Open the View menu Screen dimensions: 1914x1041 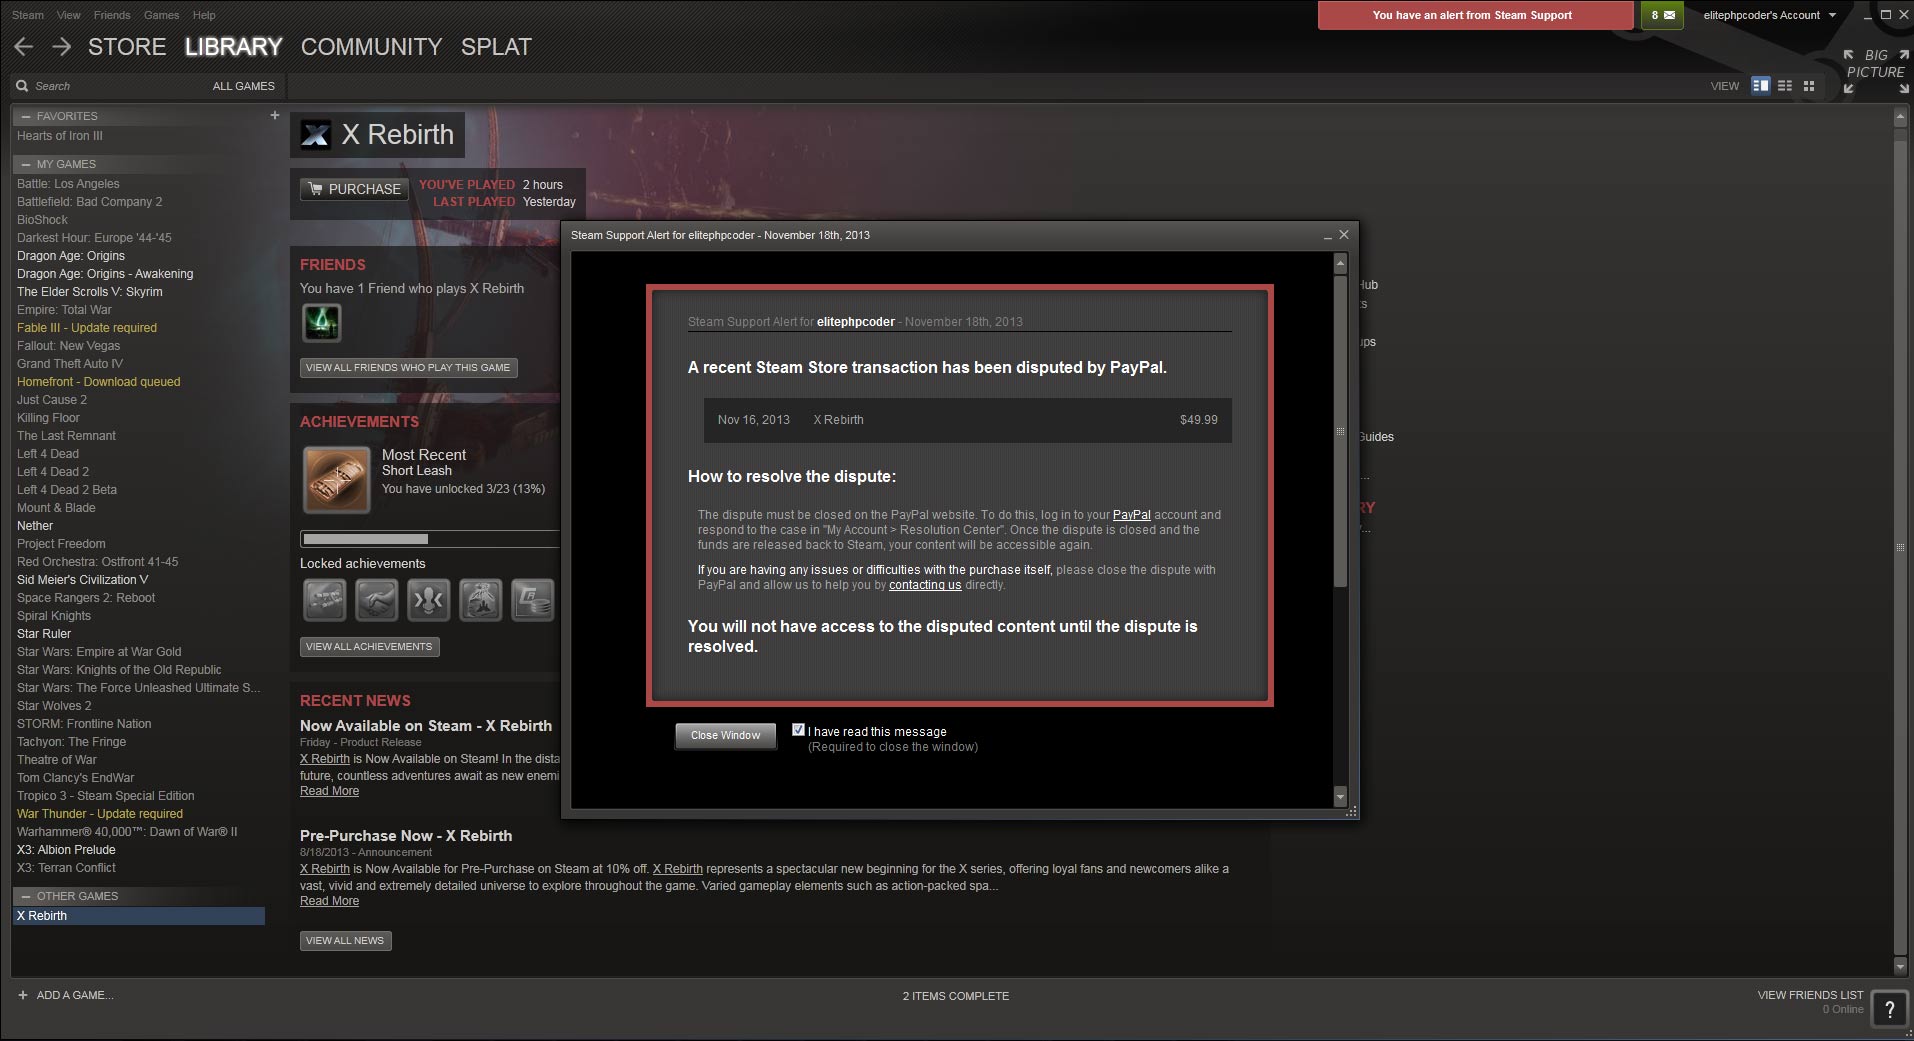pyautogui.click(x=69, y=15)
